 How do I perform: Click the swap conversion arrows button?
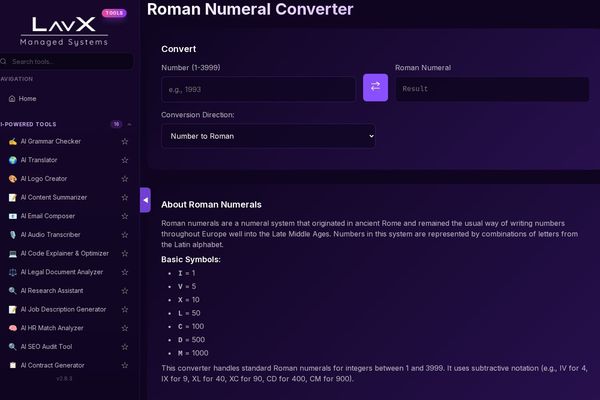[375, 88]
